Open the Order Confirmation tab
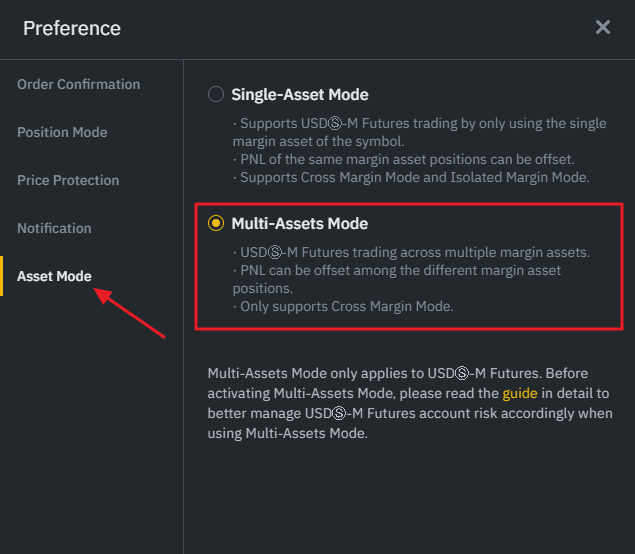 pyautogui.click(x=78, y=85)
